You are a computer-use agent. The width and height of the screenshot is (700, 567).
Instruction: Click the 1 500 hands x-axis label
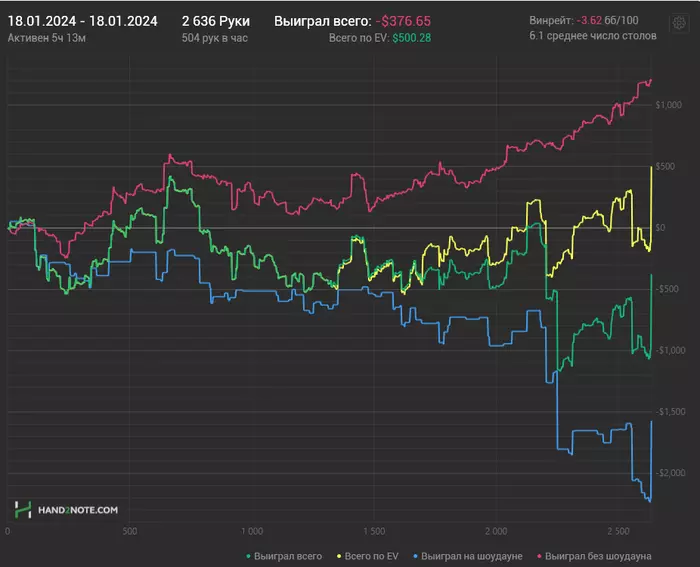pos(374,531)
